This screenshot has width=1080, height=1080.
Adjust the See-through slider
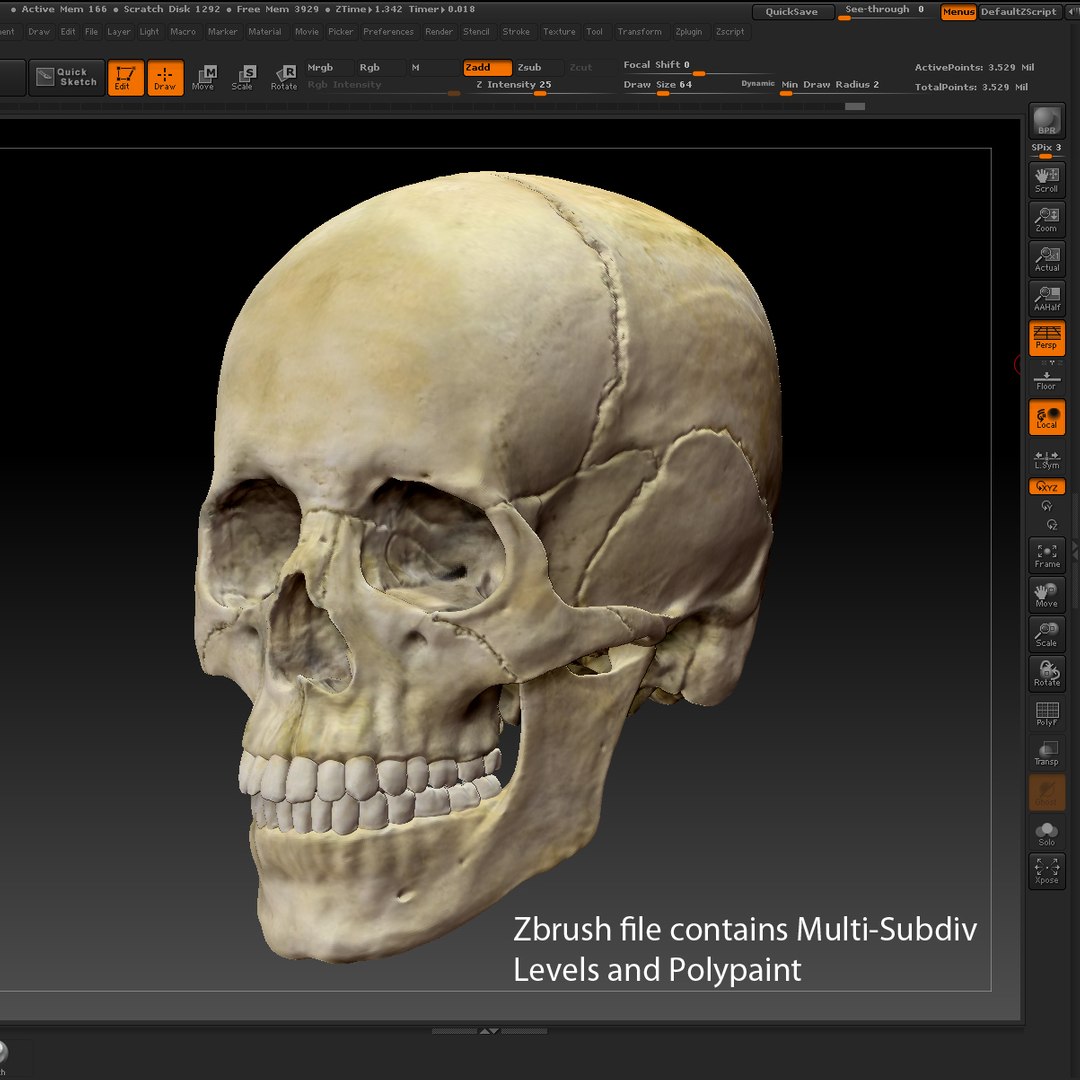tap(885, 11)
